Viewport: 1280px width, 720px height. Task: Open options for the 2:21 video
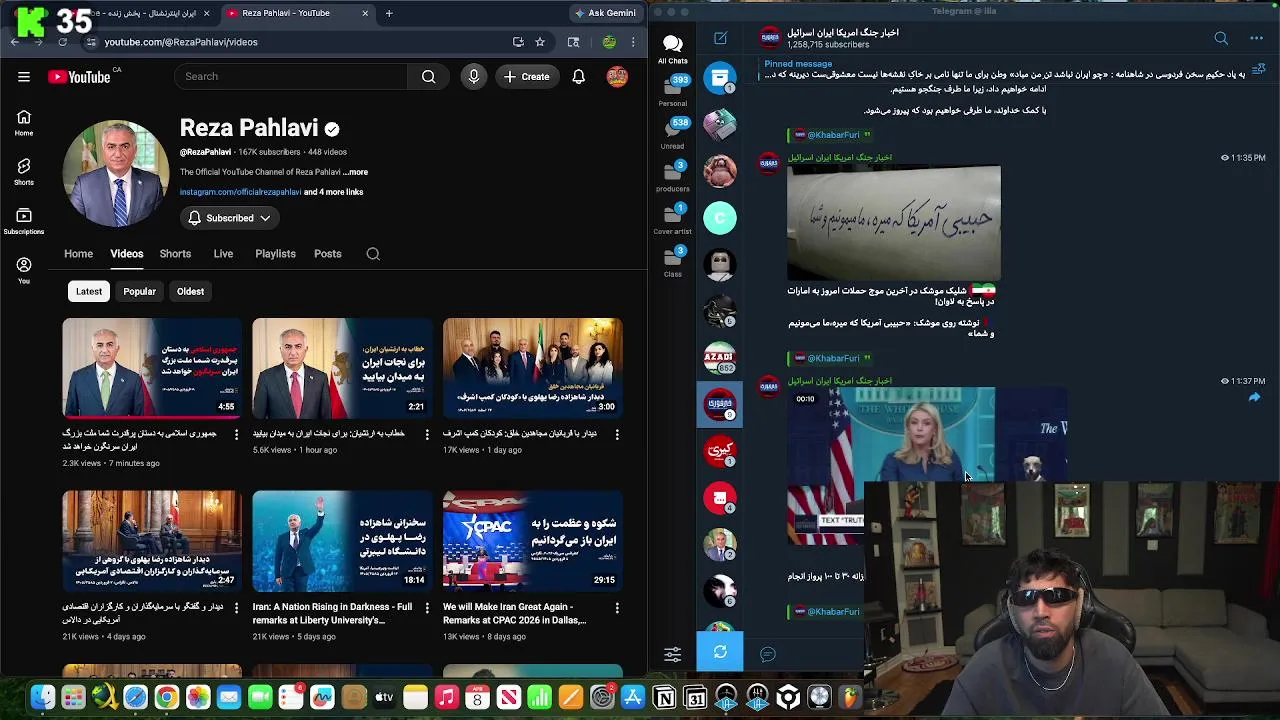[x=427, y=434]
